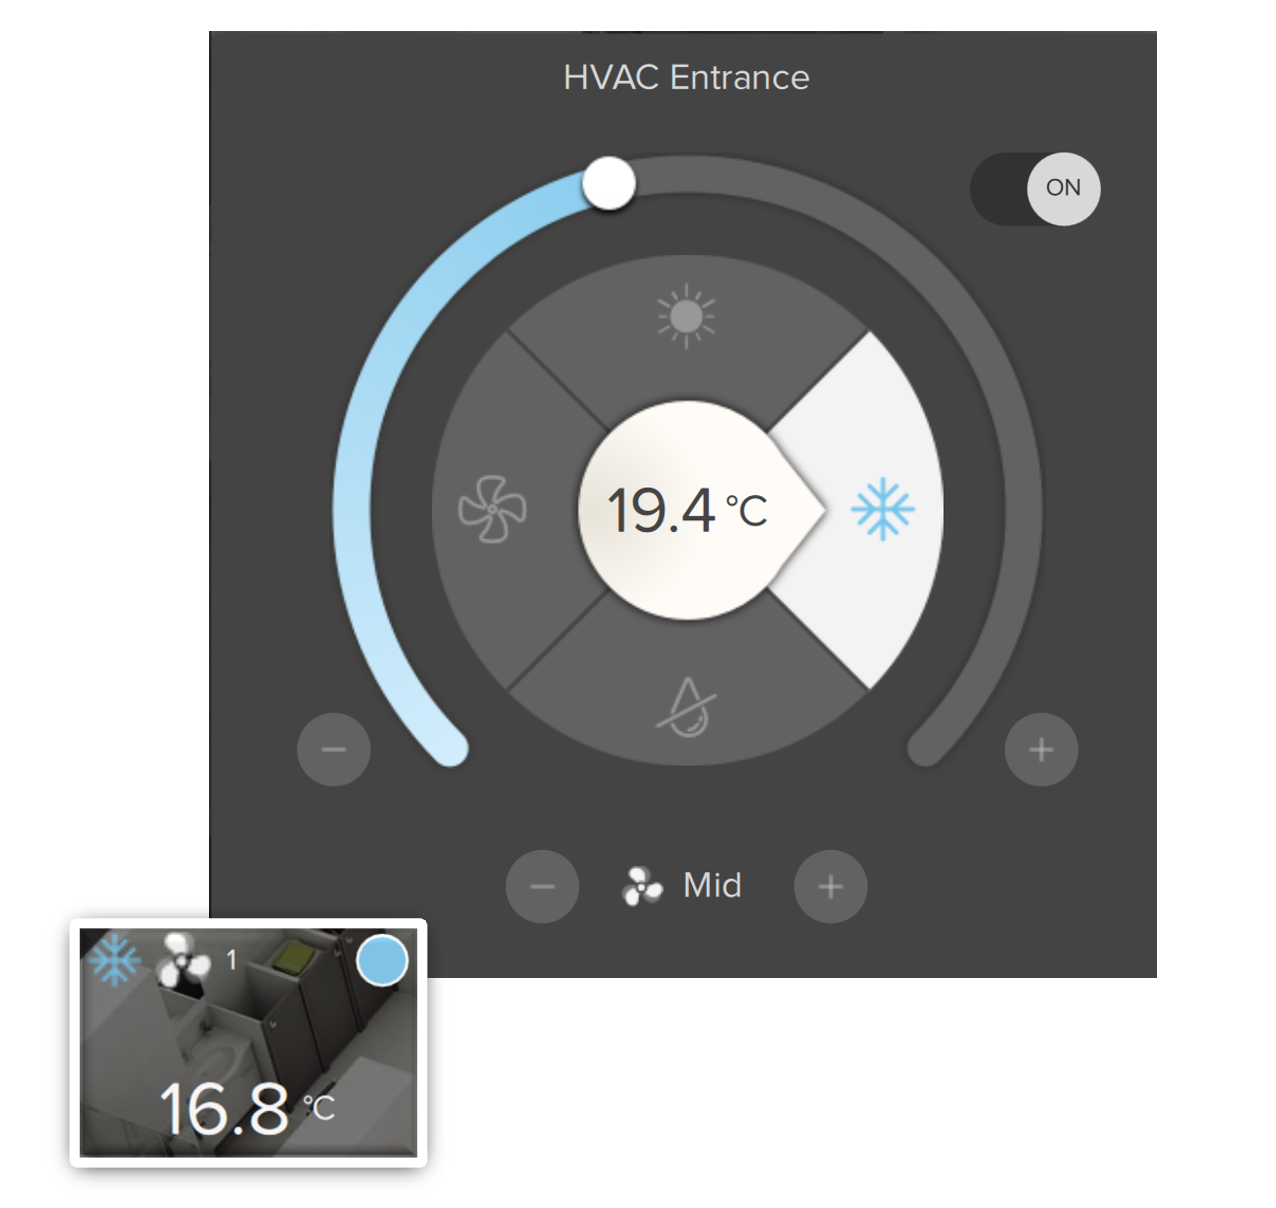1276x1208 pixels.
Task: Click the snowflake icon in the thumbnail
Action: tap(115, 959)
